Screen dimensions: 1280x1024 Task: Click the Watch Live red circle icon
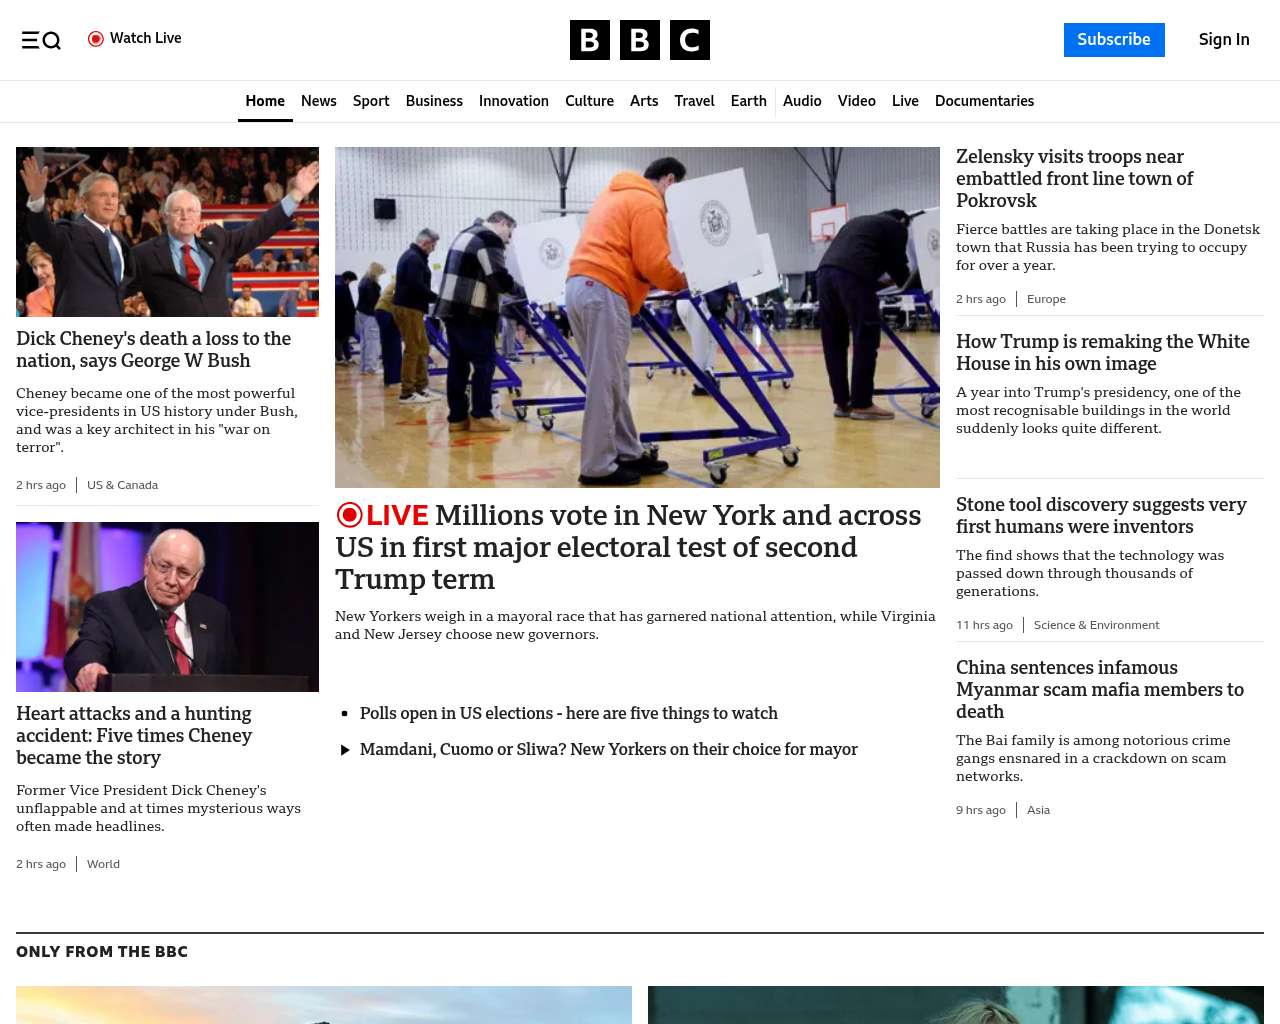pos(96,39)
